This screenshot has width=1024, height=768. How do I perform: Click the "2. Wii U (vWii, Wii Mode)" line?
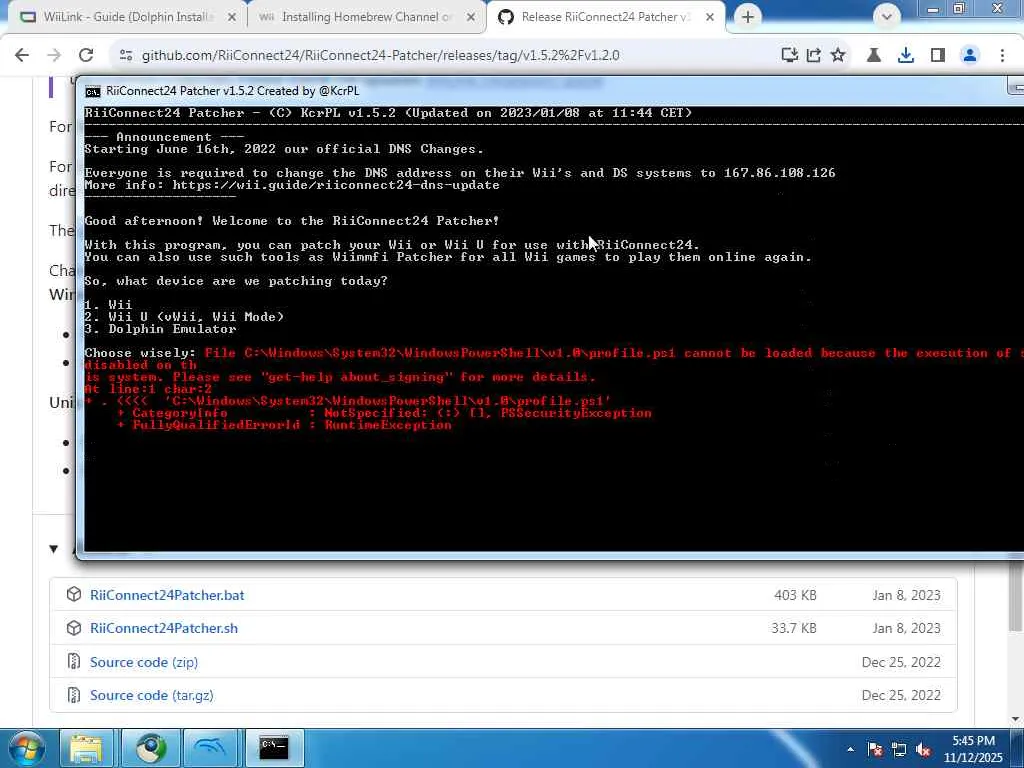coord(184,317)
